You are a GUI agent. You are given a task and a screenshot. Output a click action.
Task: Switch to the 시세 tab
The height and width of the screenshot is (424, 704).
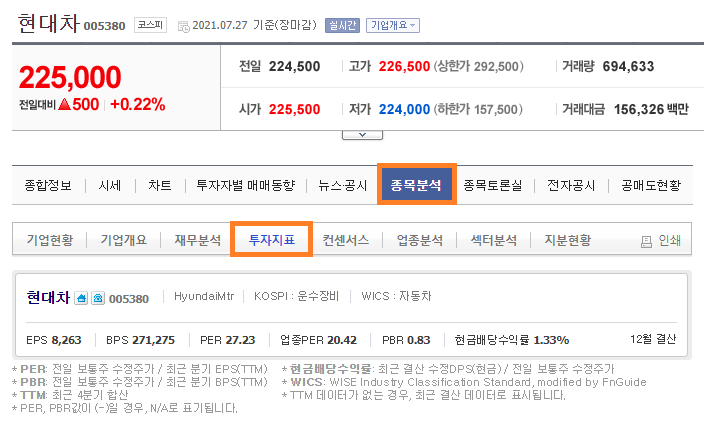point(110,185)
